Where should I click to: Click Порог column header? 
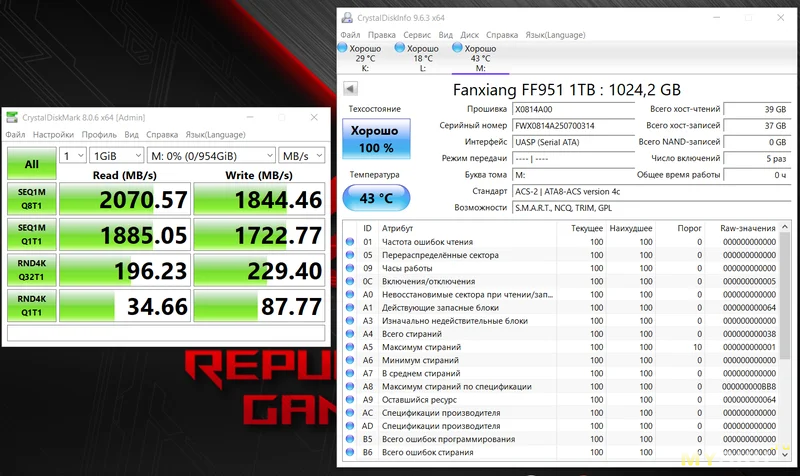coord(689,228)
